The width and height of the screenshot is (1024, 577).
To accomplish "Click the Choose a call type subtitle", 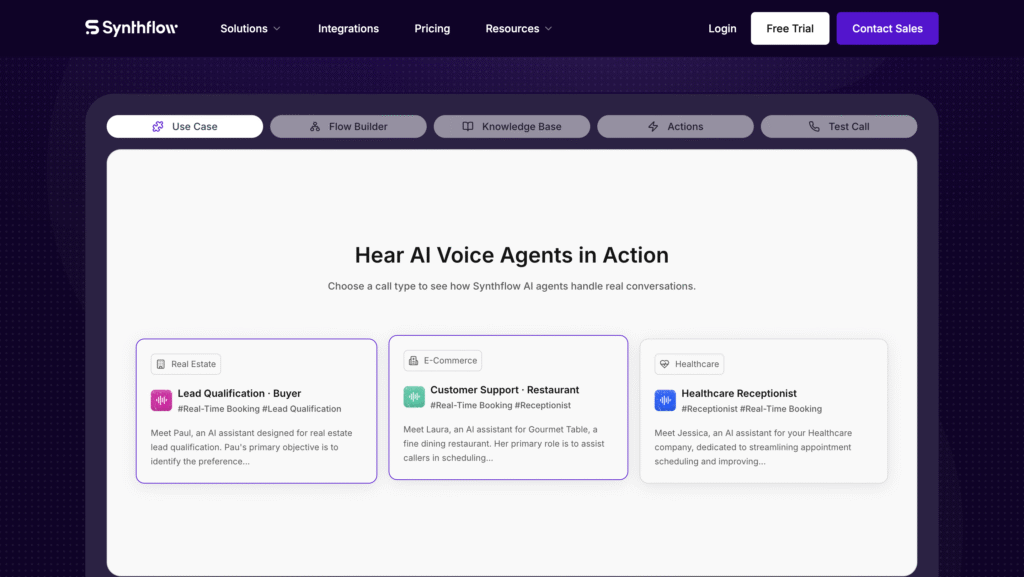I will point(511,286).
